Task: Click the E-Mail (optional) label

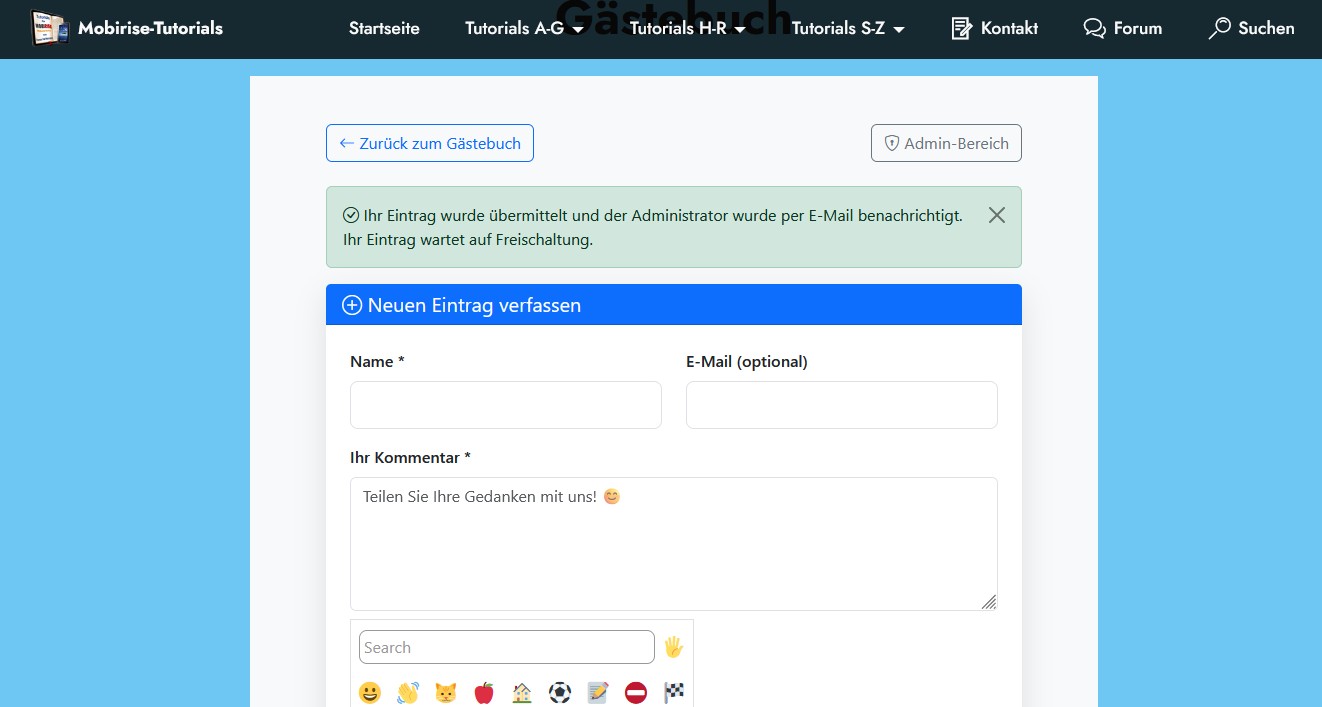Action: coord(747,362)
